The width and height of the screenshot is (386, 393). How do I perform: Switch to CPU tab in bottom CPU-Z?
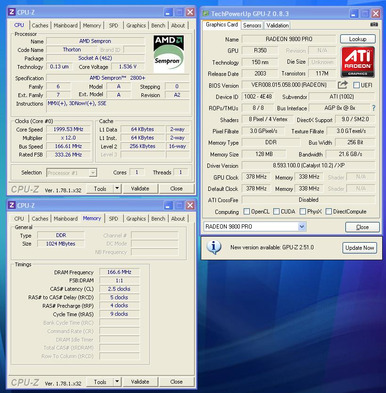point(19,219)
